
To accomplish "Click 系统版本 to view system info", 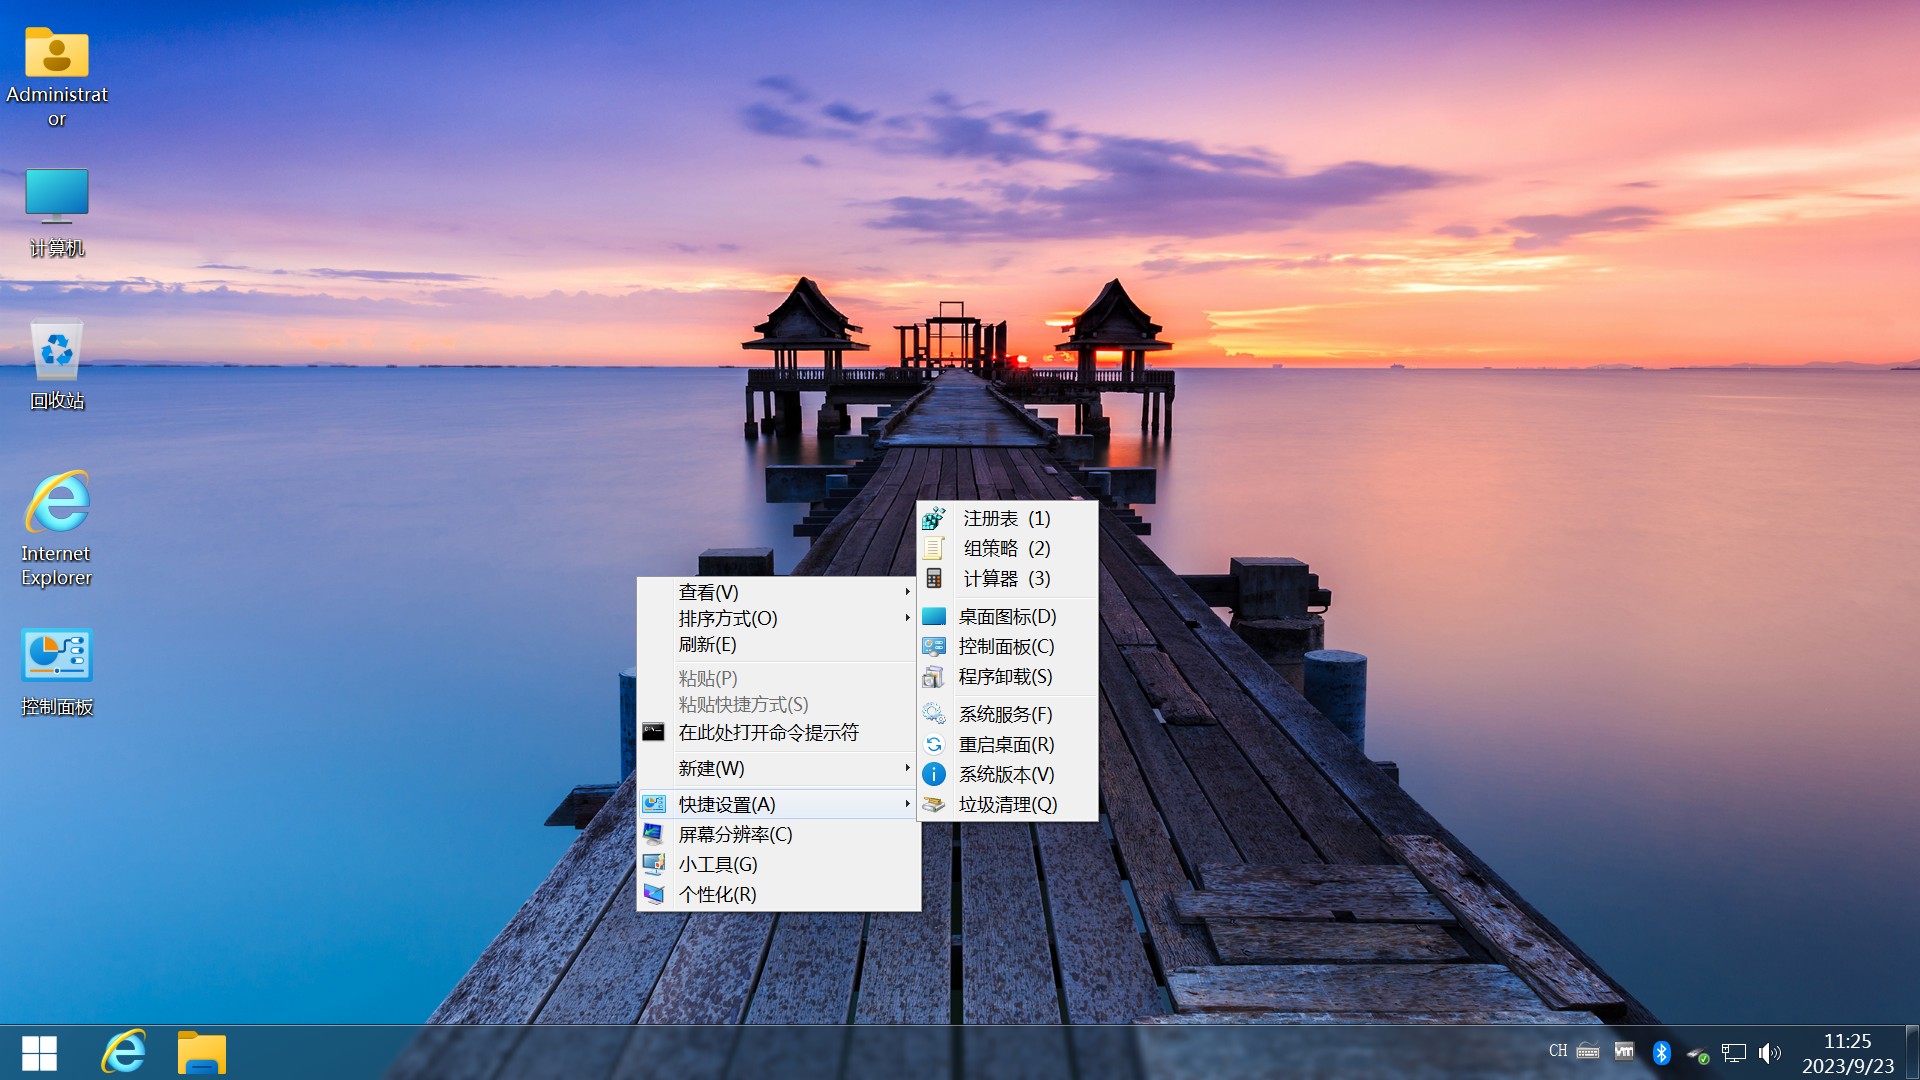I will (1005, 774).
